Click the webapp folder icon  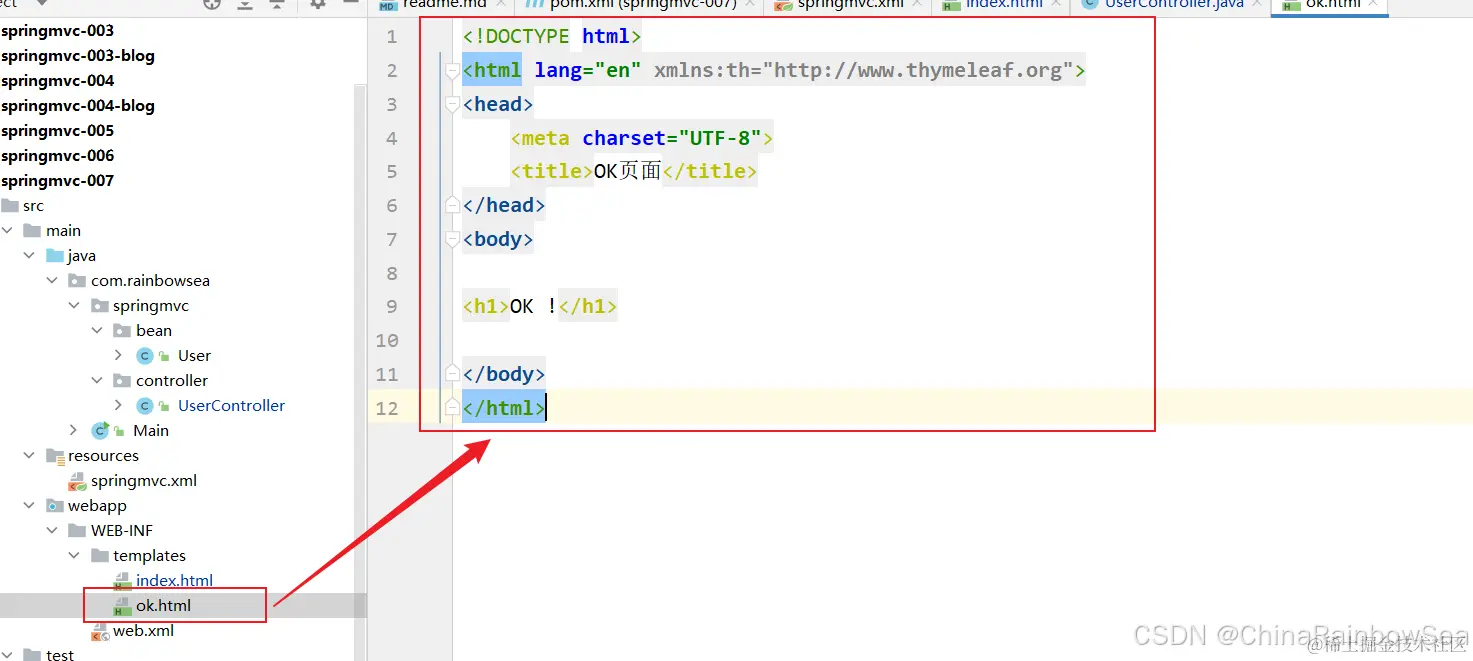coord(54,506)
